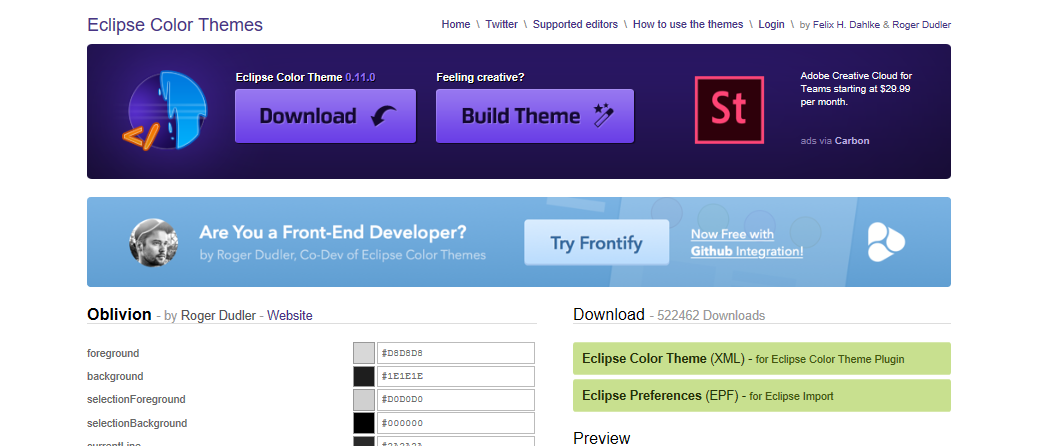
Task: Focus the foreground #D8D8D8 input field
Action: (456, 353)
